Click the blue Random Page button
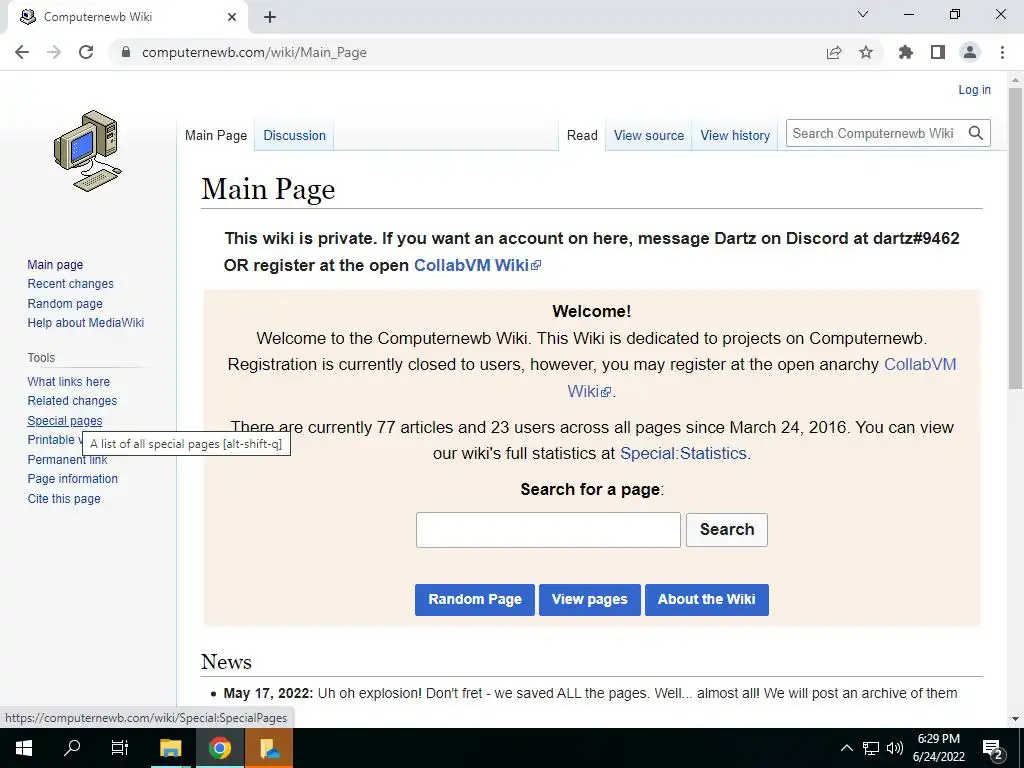 pyautogui.click(x=475, y=600)
